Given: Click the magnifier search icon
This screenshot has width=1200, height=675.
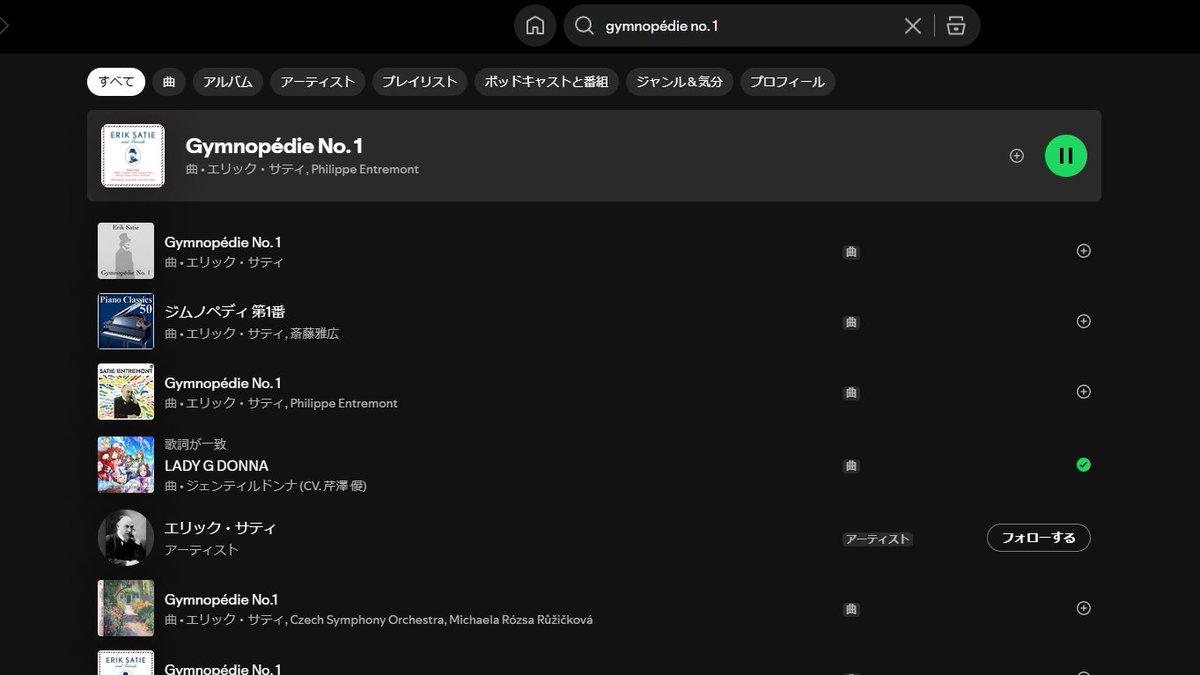Looking at the screenshot, I should coord(584,26).
